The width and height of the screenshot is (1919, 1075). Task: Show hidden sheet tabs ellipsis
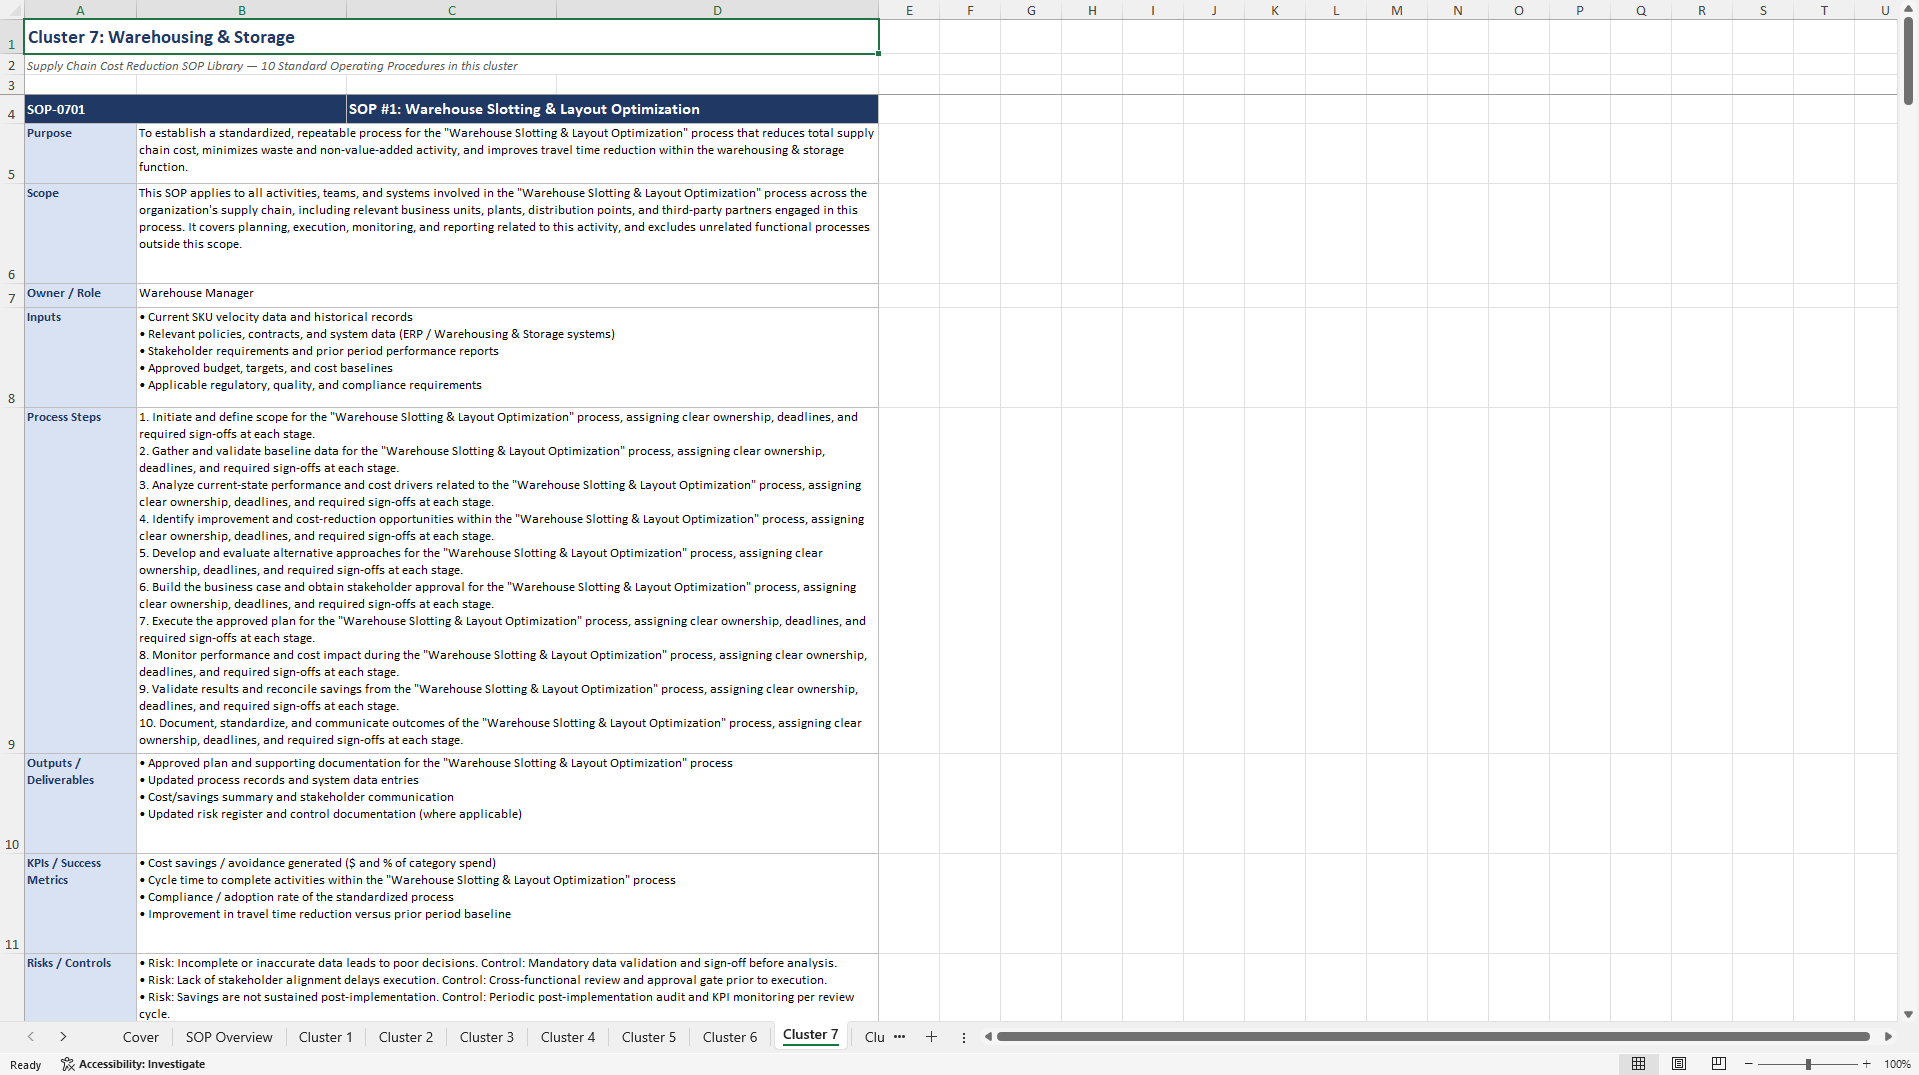pos(899,1037)
